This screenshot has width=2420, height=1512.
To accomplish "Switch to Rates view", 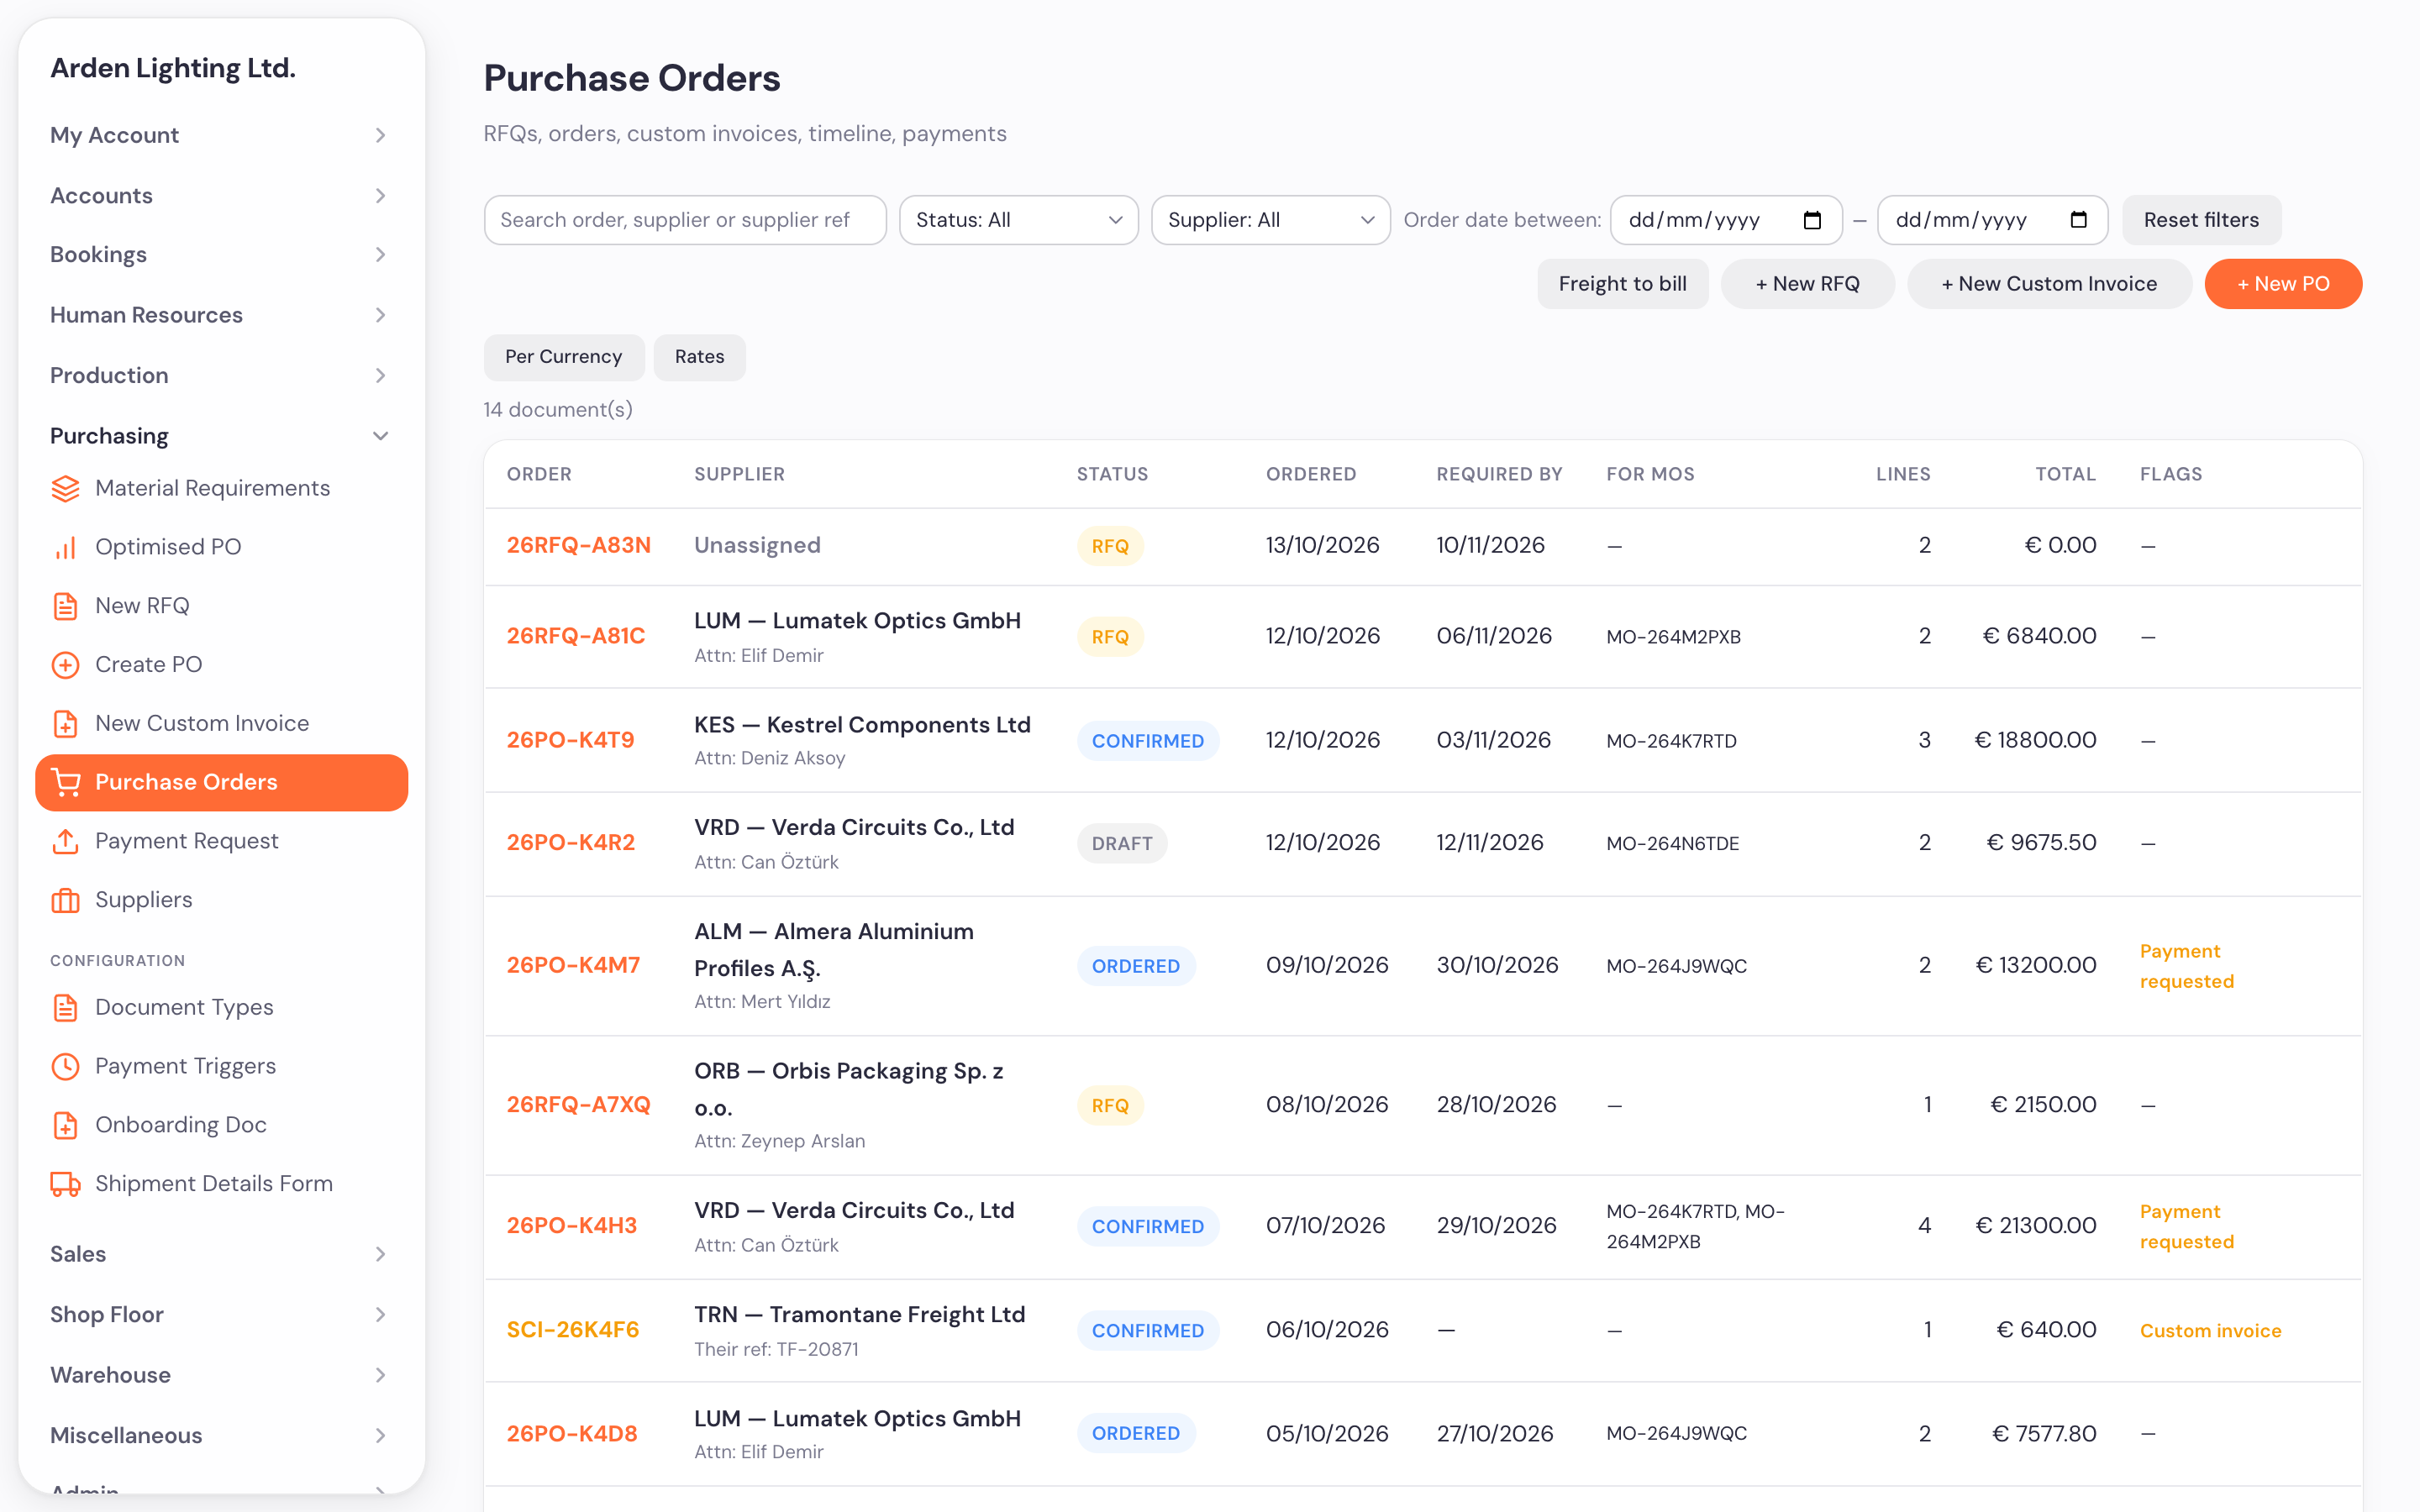I will pos(699,357).
